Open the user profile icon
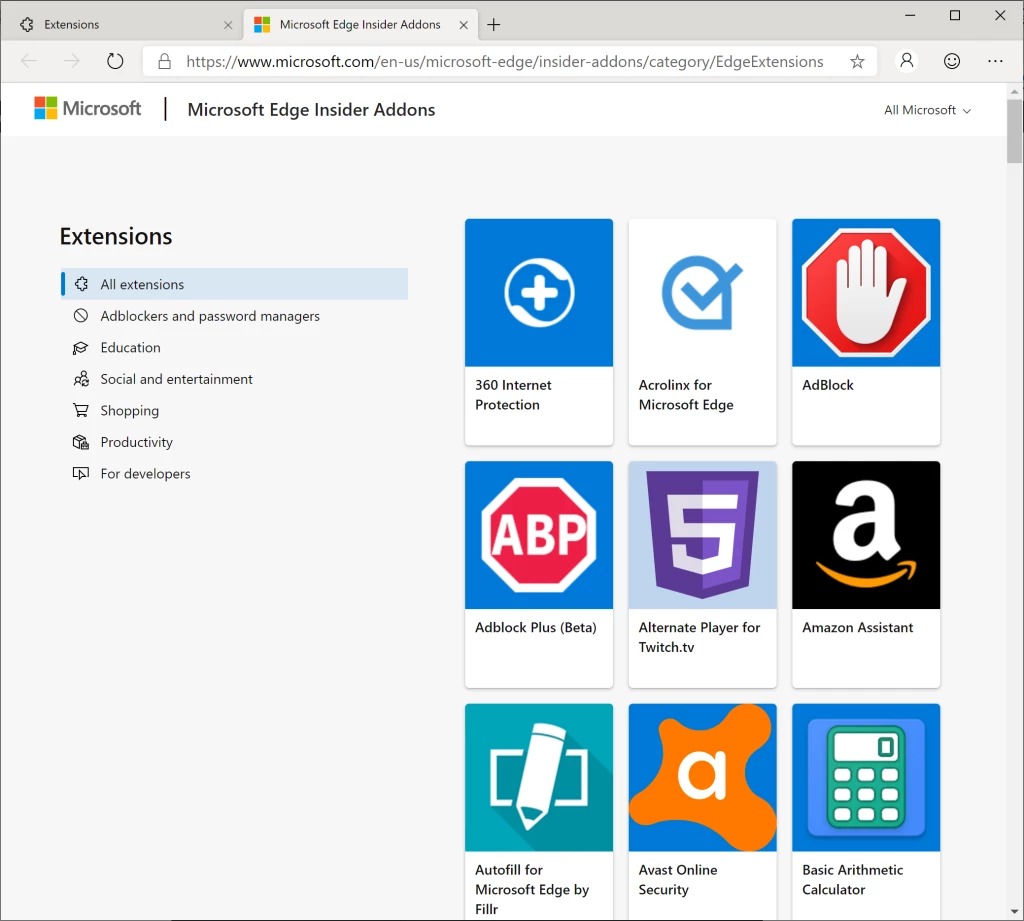This screenshot has width=1024, height=921. [907, 62]
